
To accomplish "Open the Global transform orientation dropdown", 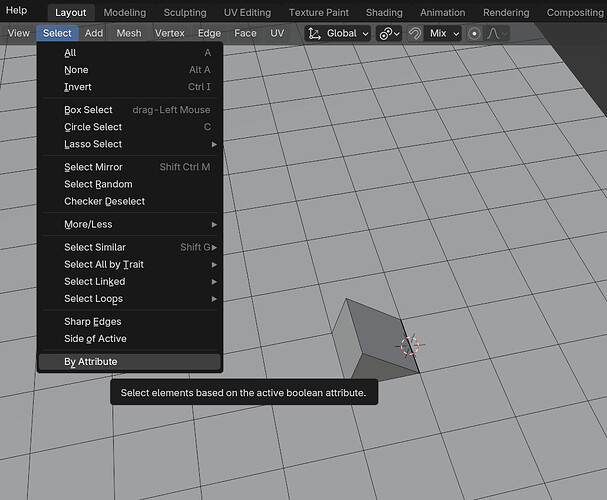I will point(338,34).
